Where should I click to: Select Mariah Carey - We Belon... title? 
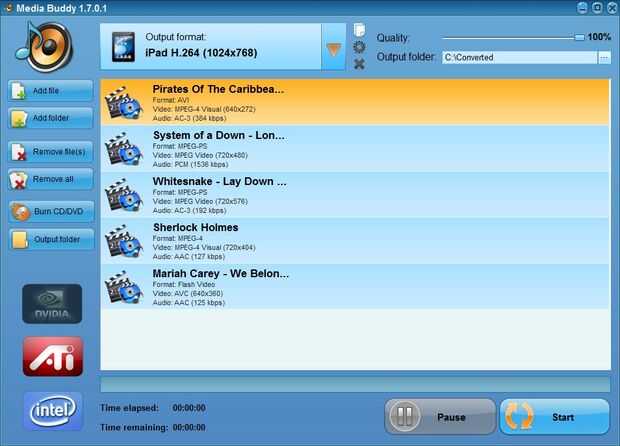tap(221, 274)
